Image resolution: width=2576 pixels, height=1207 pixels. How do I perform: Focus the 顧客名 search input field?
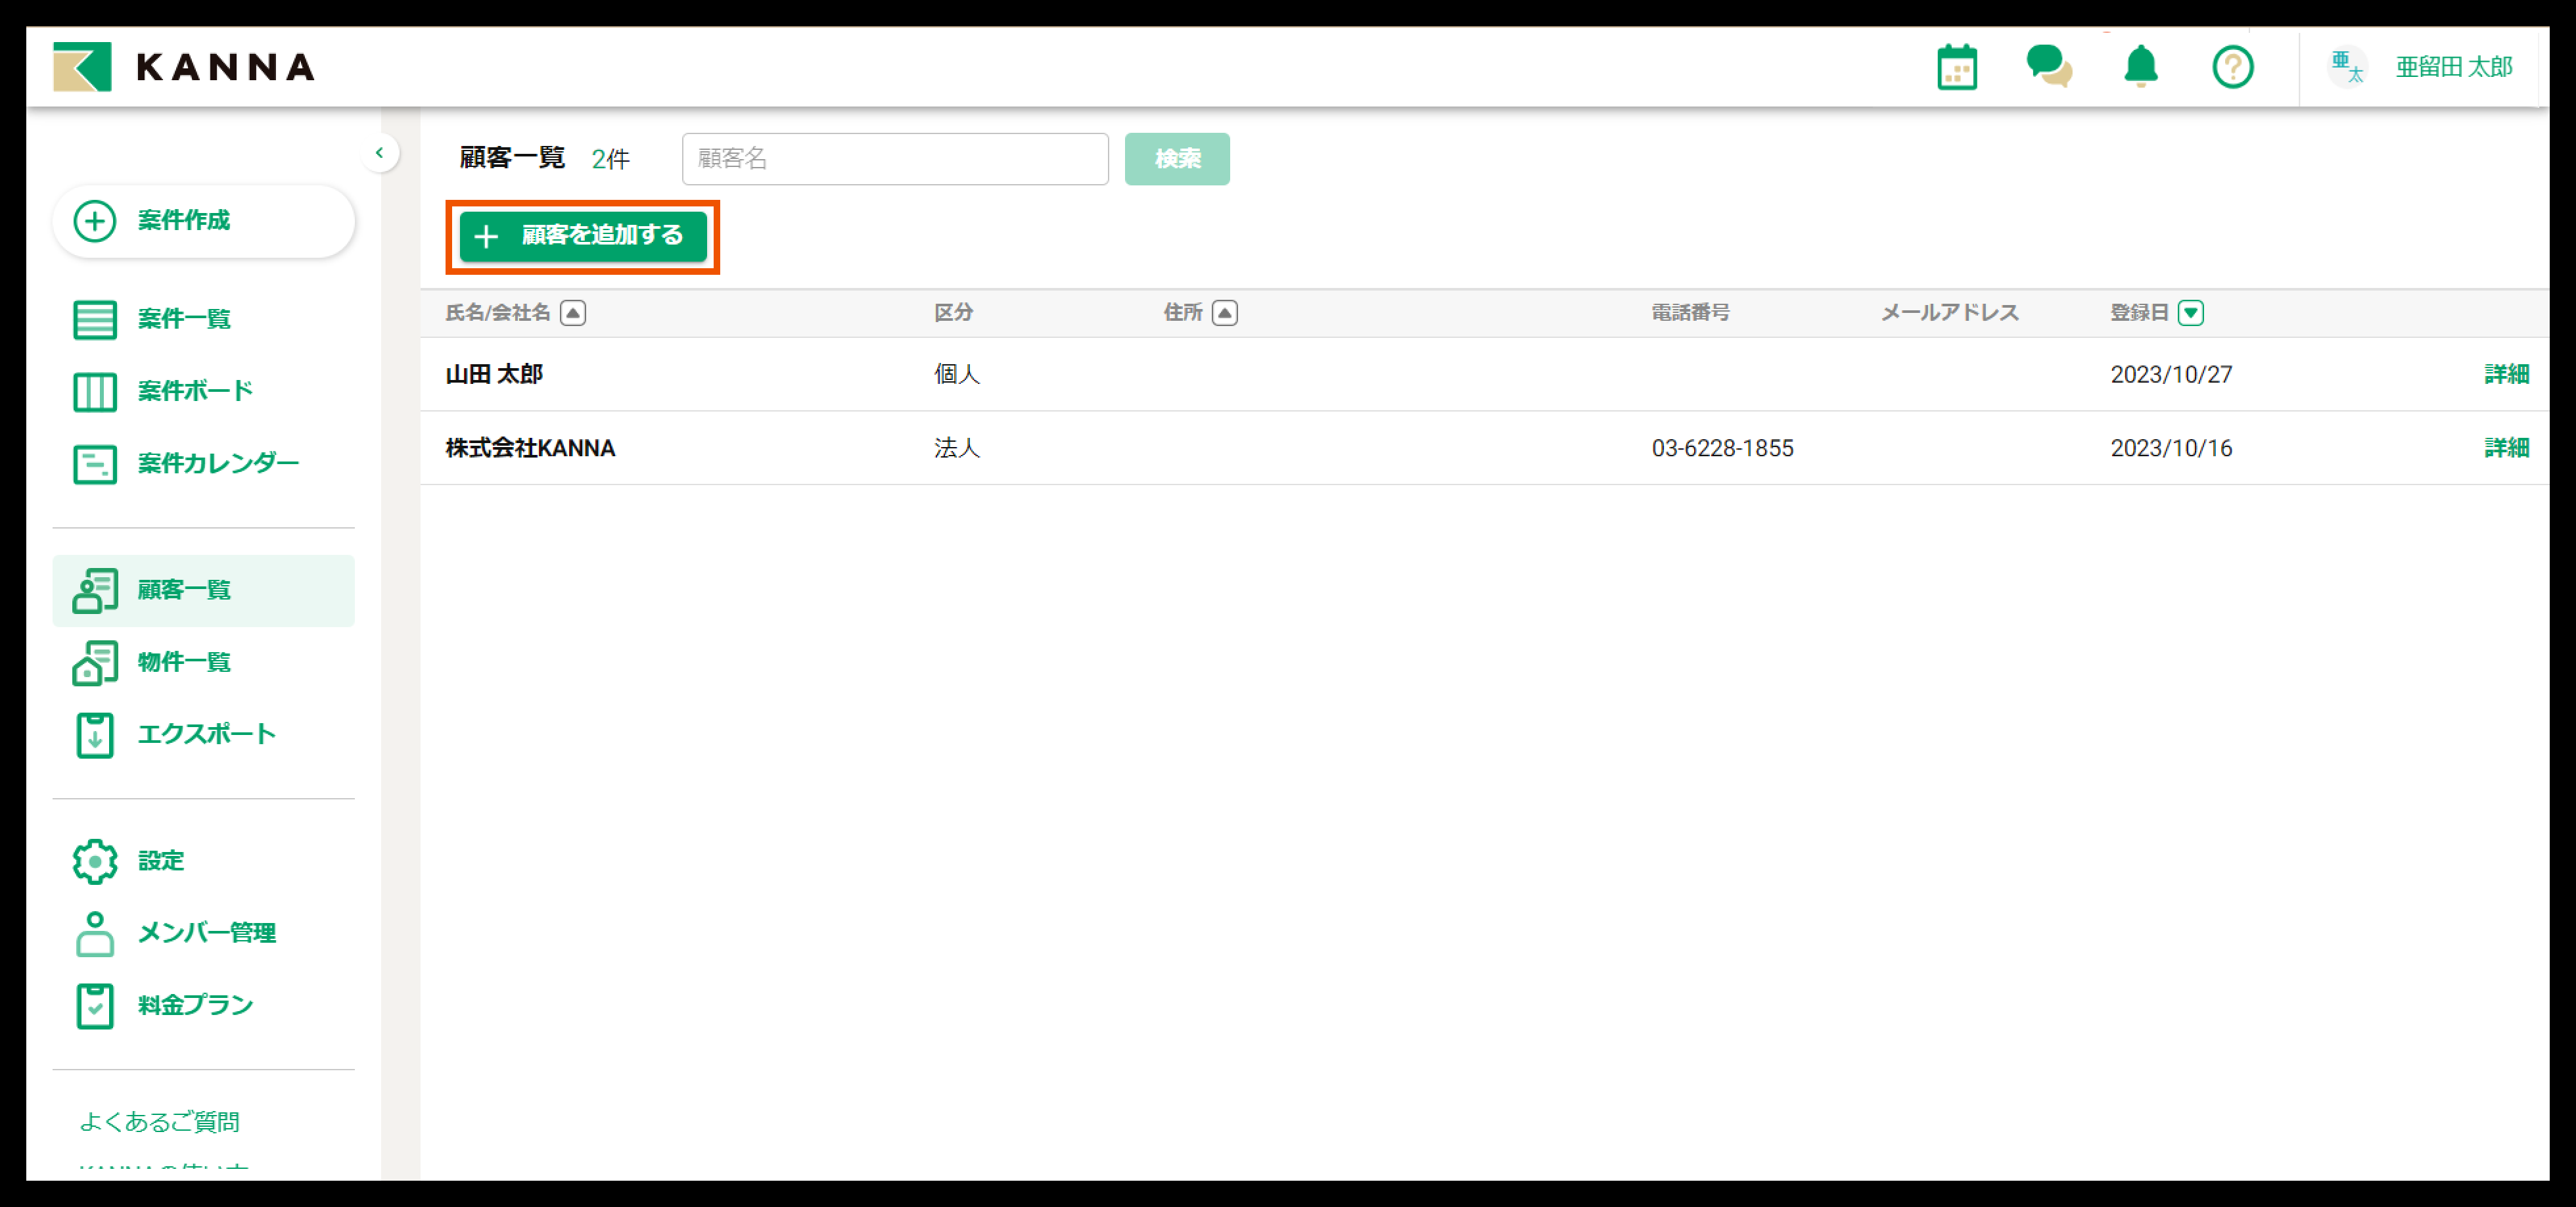pyautogui.click(x=894, y=159)
